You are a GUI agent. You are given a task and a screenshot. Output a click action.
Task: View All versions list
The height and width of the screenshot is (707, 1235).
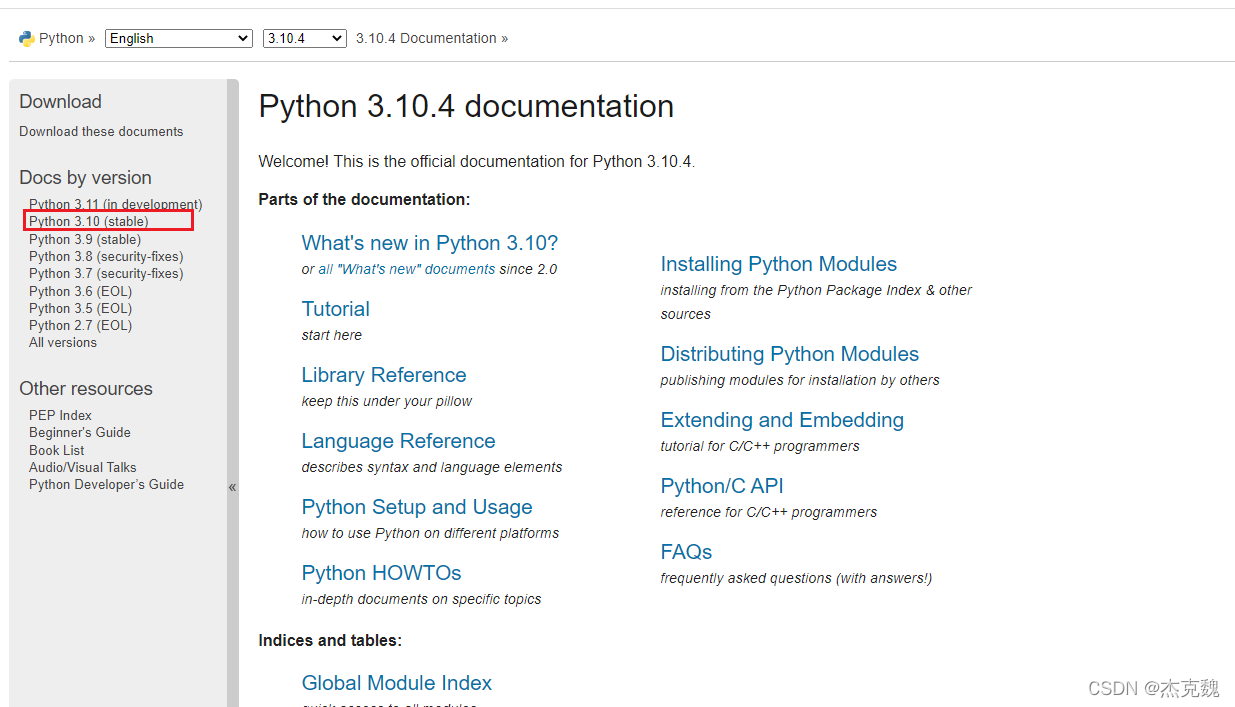[63, 342]
